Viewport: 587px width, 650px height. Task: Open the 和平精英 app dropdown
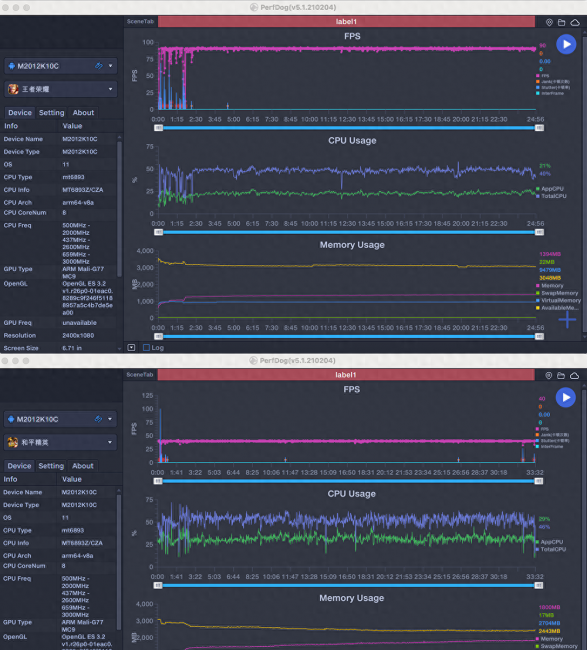[x=110, y=442]
